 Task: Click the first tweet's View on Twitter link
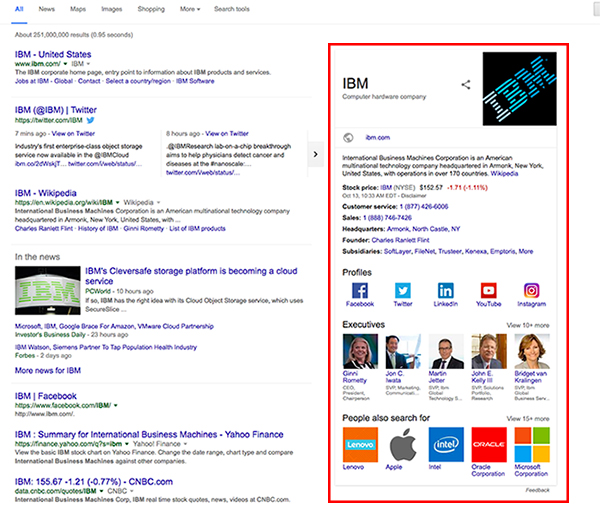pos(73,134)
